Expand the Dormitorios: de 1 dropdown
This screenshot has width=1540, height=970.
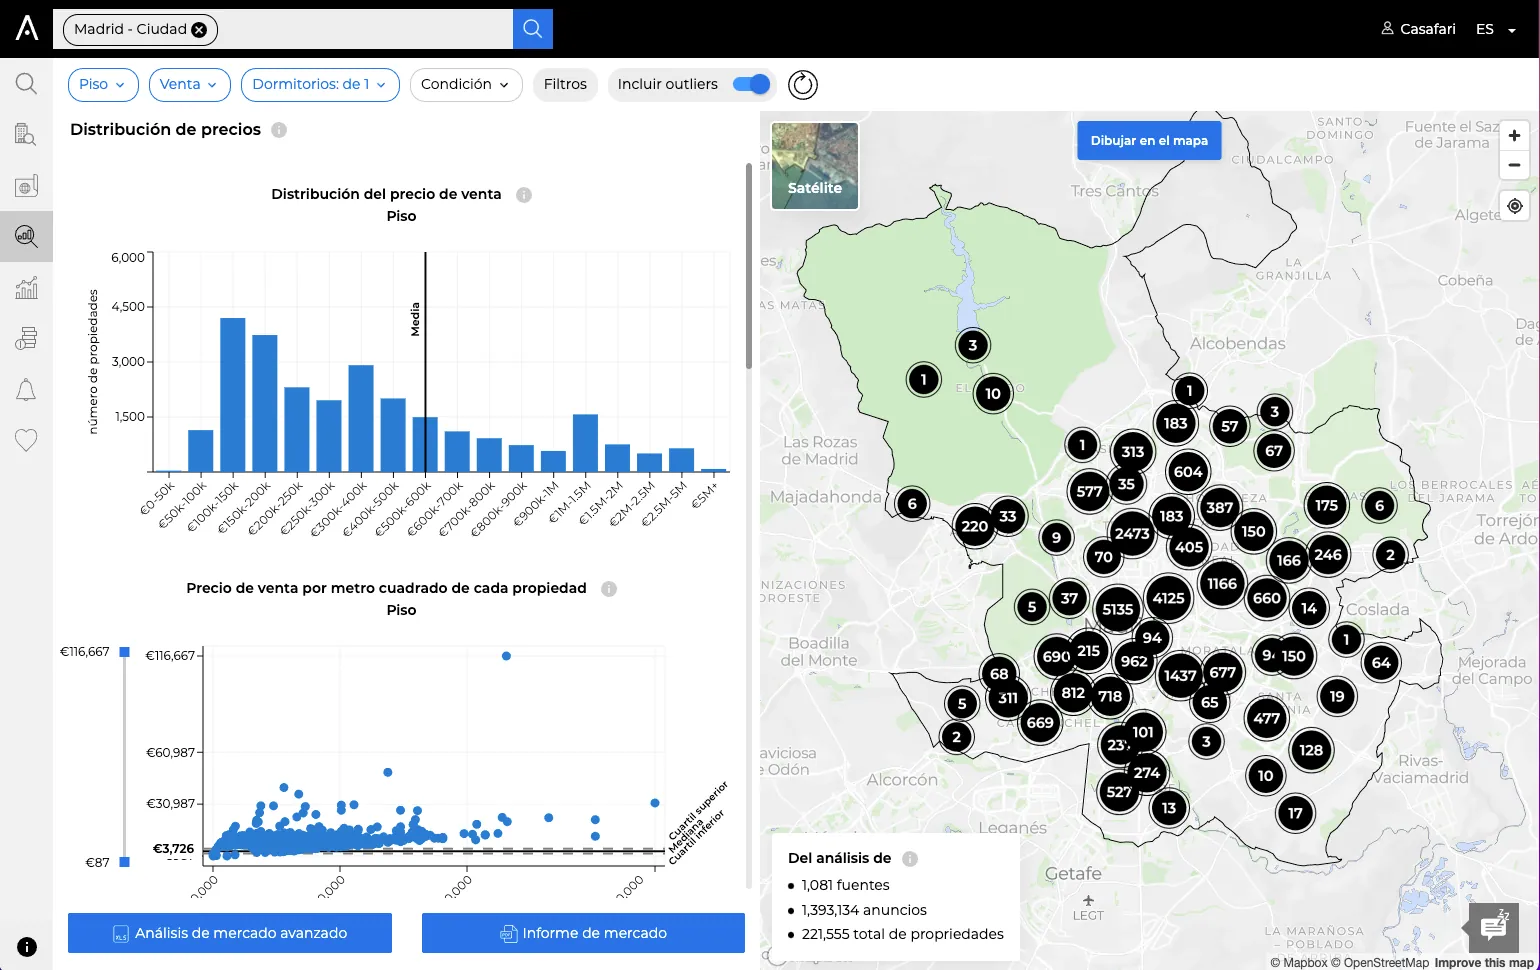pyautogui.click(x=320, y=85)
